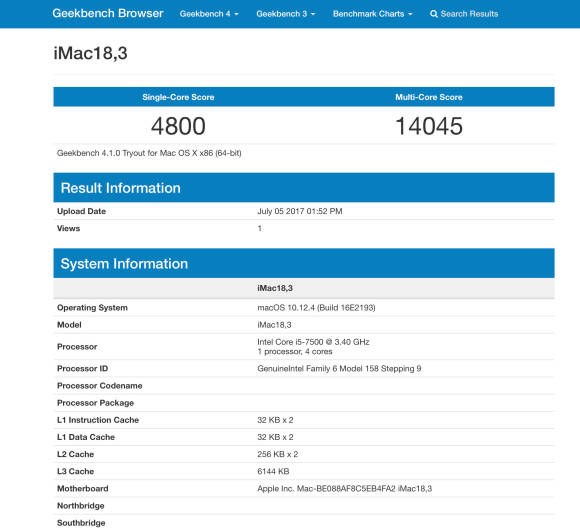Select the iMac18,3 page title
Viewport: 580px width, 531px height.
tap(91, 53)
